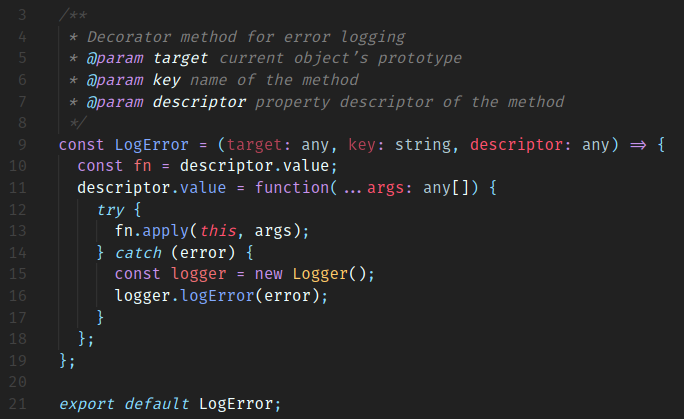The image size is (684, 419).
Task: Click the 'logError' method call on line 16
Action: (x=217, y=296)
